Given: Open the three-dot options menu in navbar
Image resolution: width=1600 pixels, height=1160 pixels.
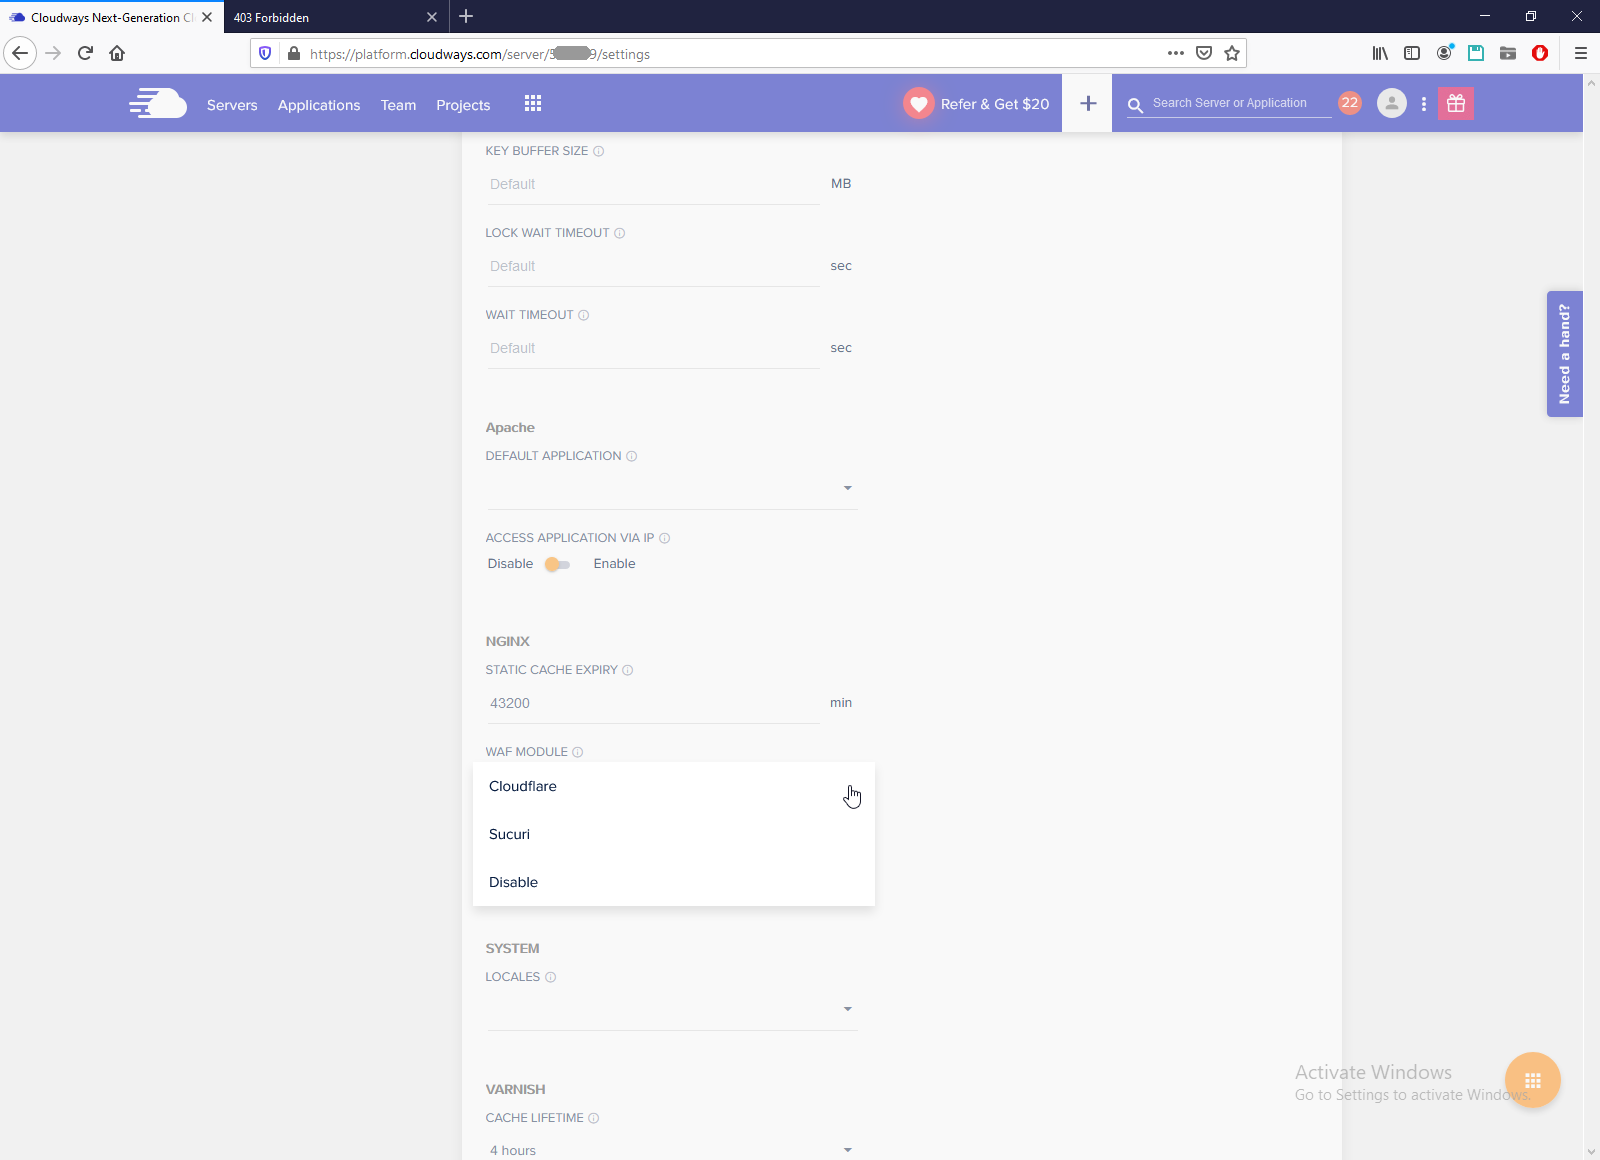Looking at the screenshot, I should 1424,104.
